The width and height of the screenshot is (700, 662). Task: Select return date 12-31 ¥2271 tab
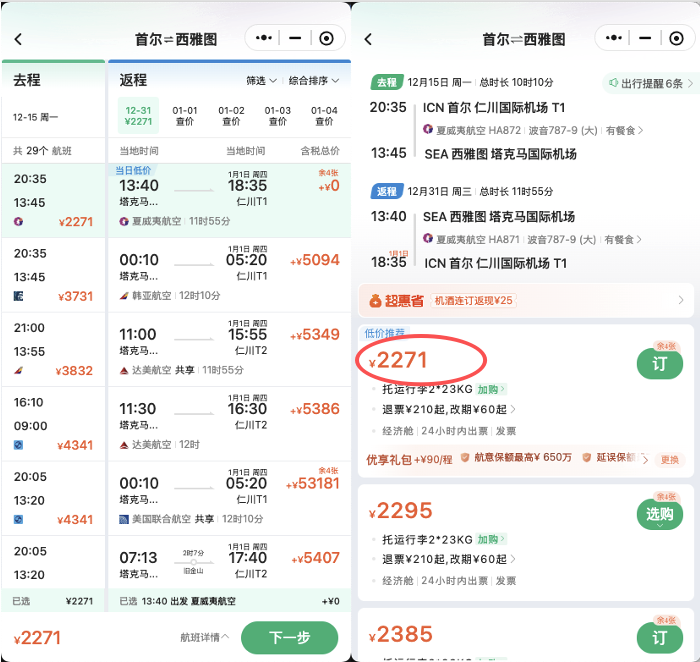[x=138, y=116]
